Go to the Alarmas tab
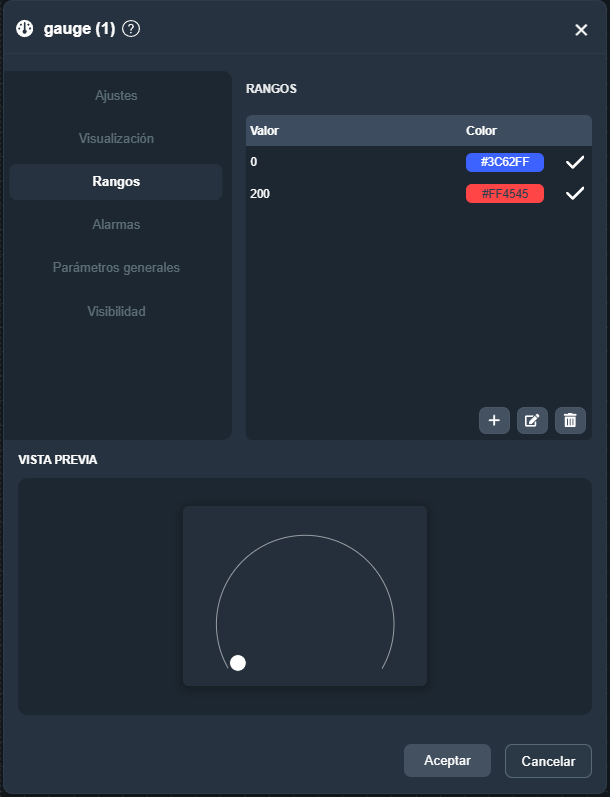The width and height of the screenshot is (610, 797). point(116,225)
